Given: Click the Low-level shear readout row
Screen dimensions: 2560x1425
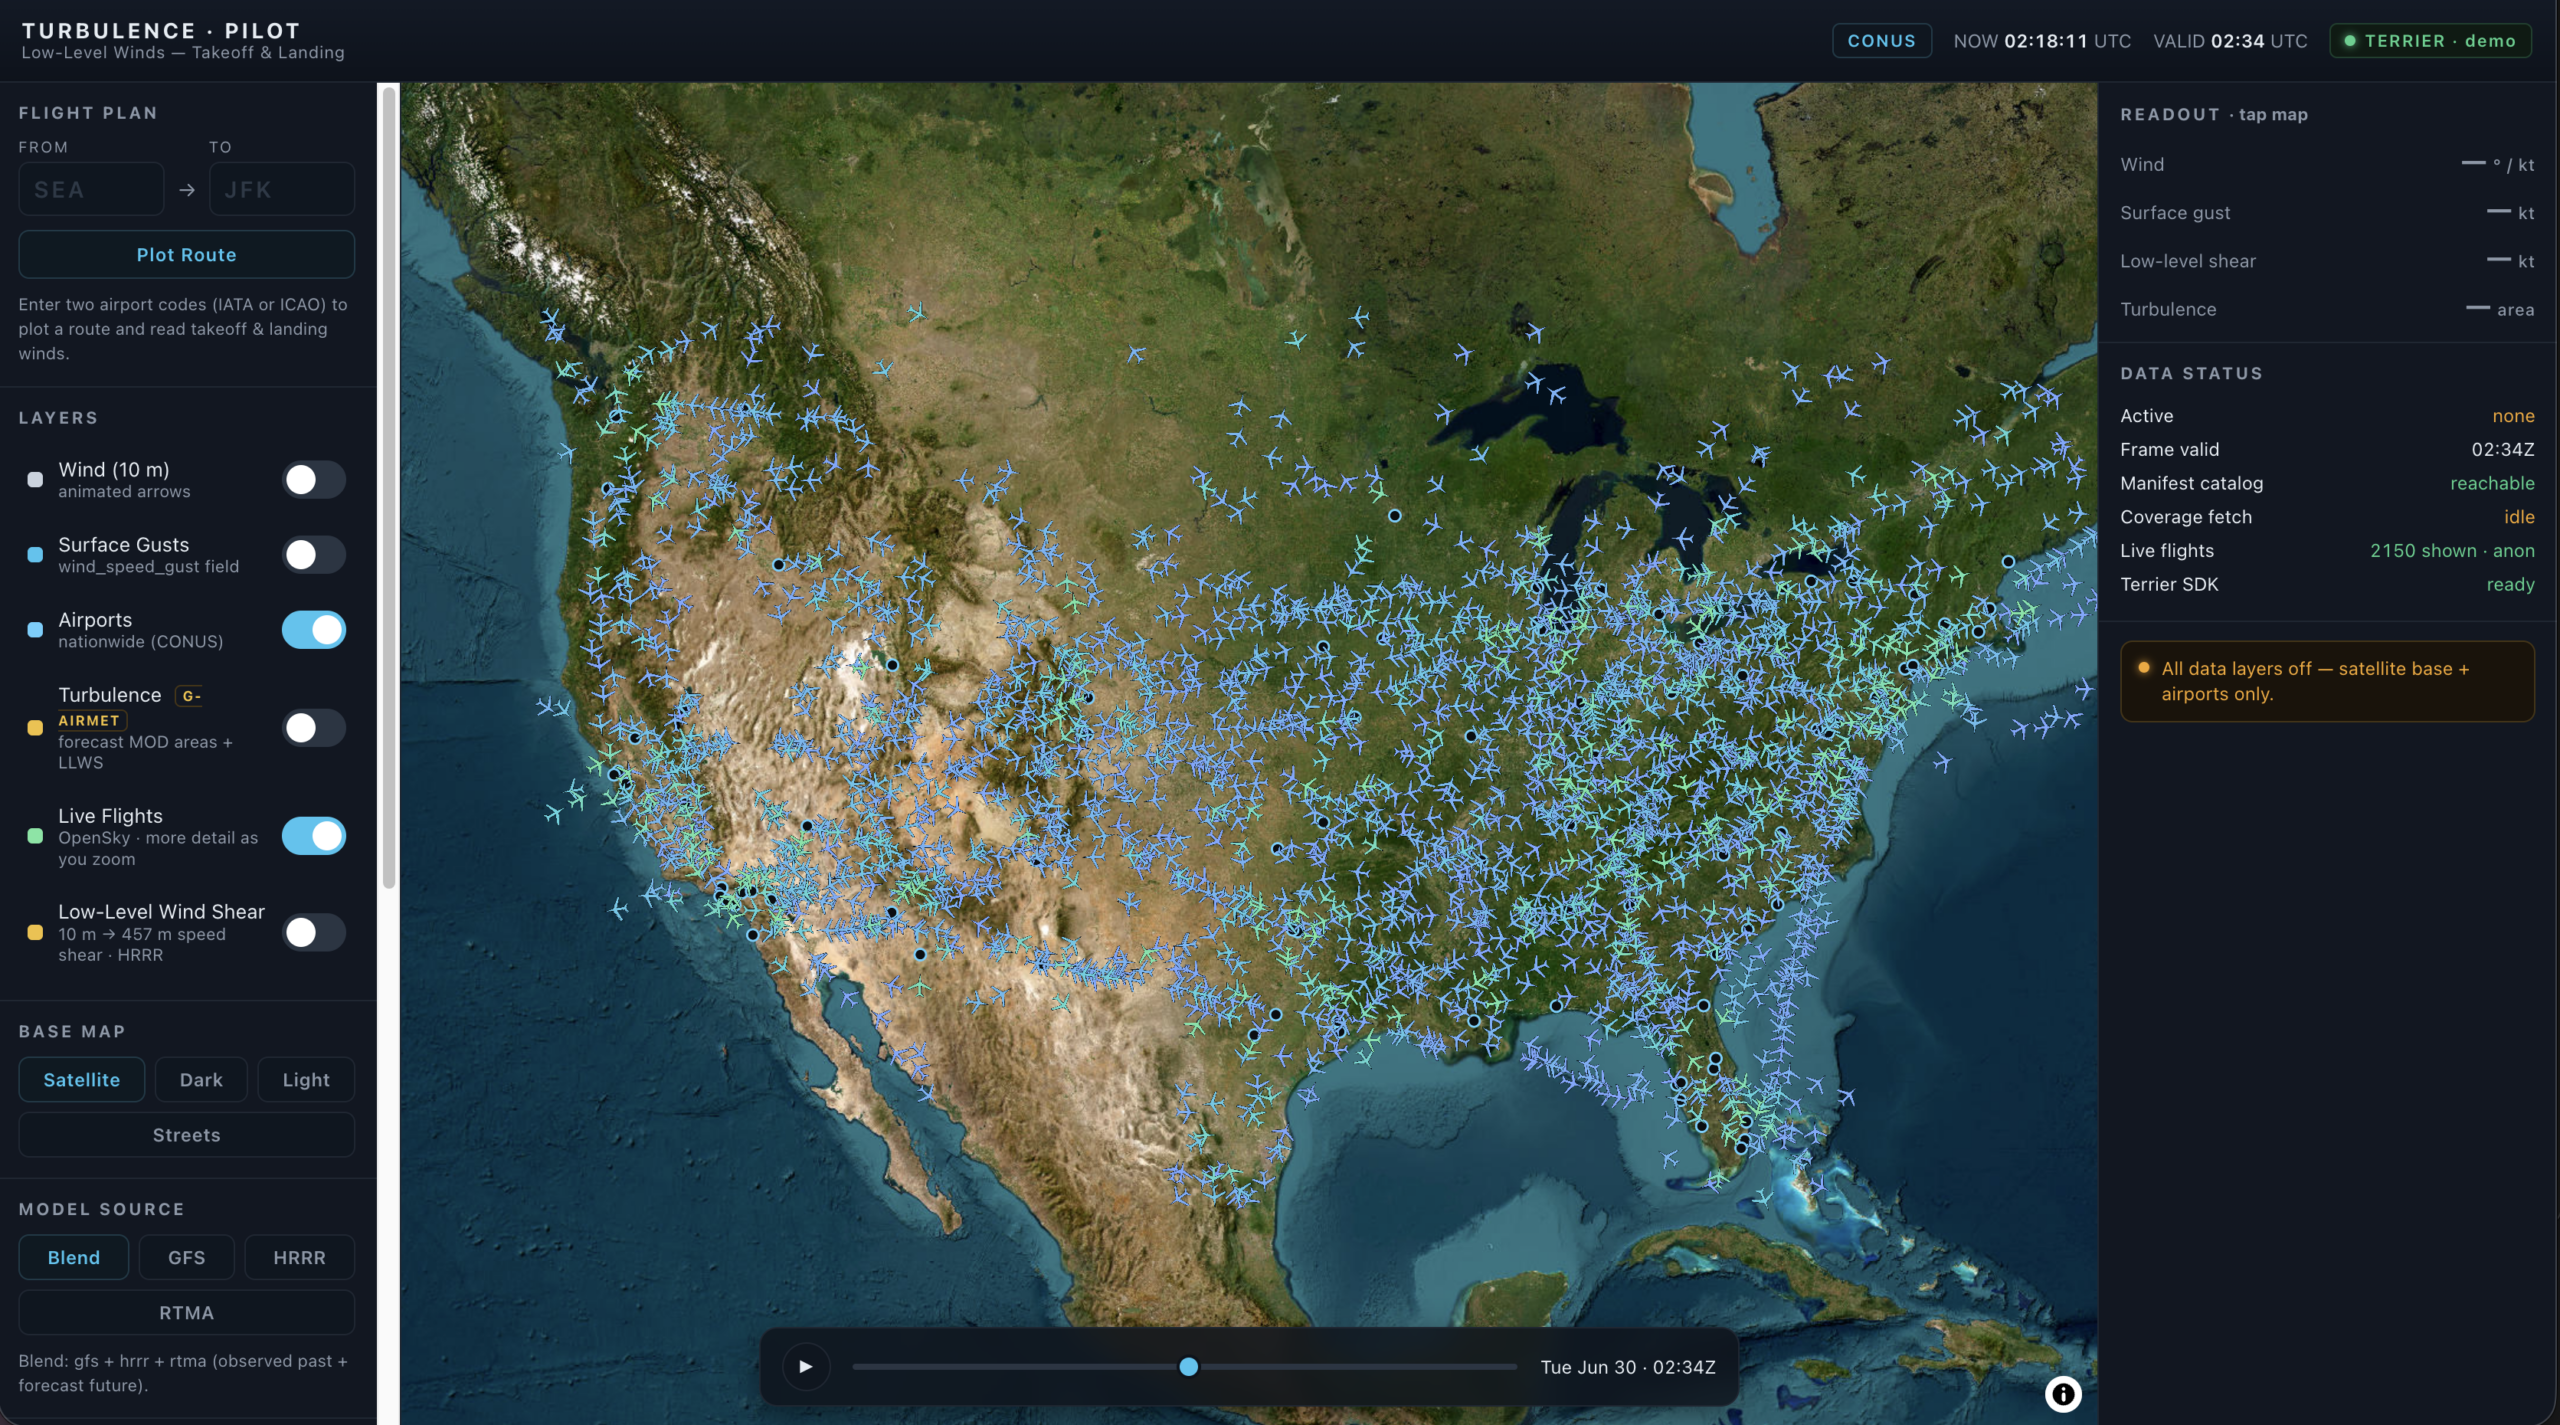Looking at the screenshot, I should pyautogui.click(x=2327, y=261).
